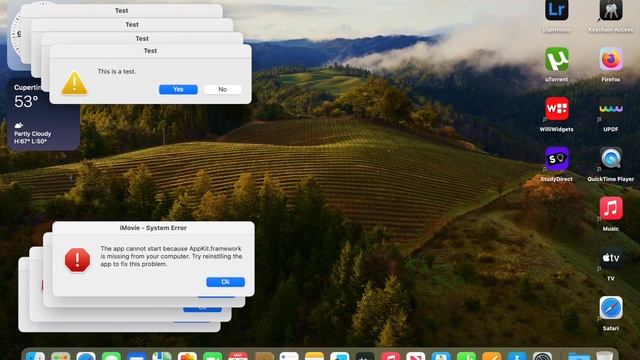Click No in the front Test dialog
This screenshot has width=640, height=360.
[x=222, y=89]
